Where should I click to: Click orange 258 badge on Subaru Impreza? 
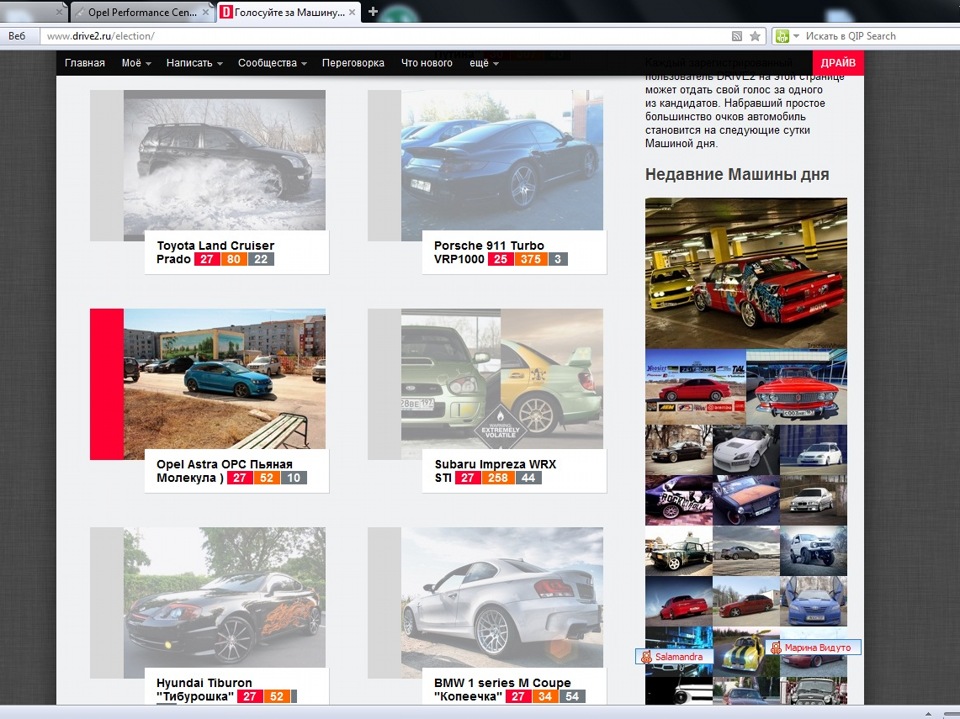click(498, 478)
